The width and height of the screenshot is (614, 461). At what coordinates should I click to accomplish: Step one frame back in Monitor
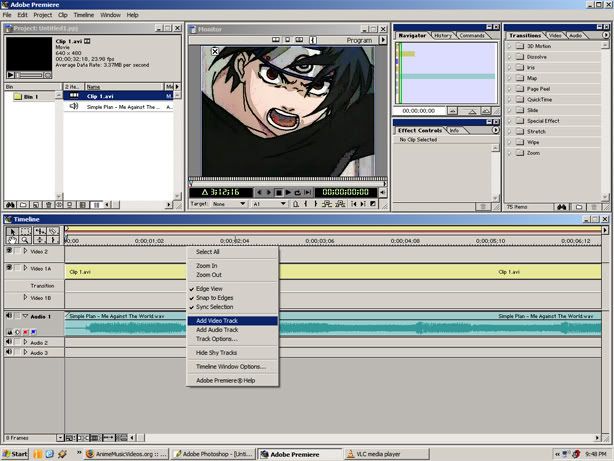[259, 192]
